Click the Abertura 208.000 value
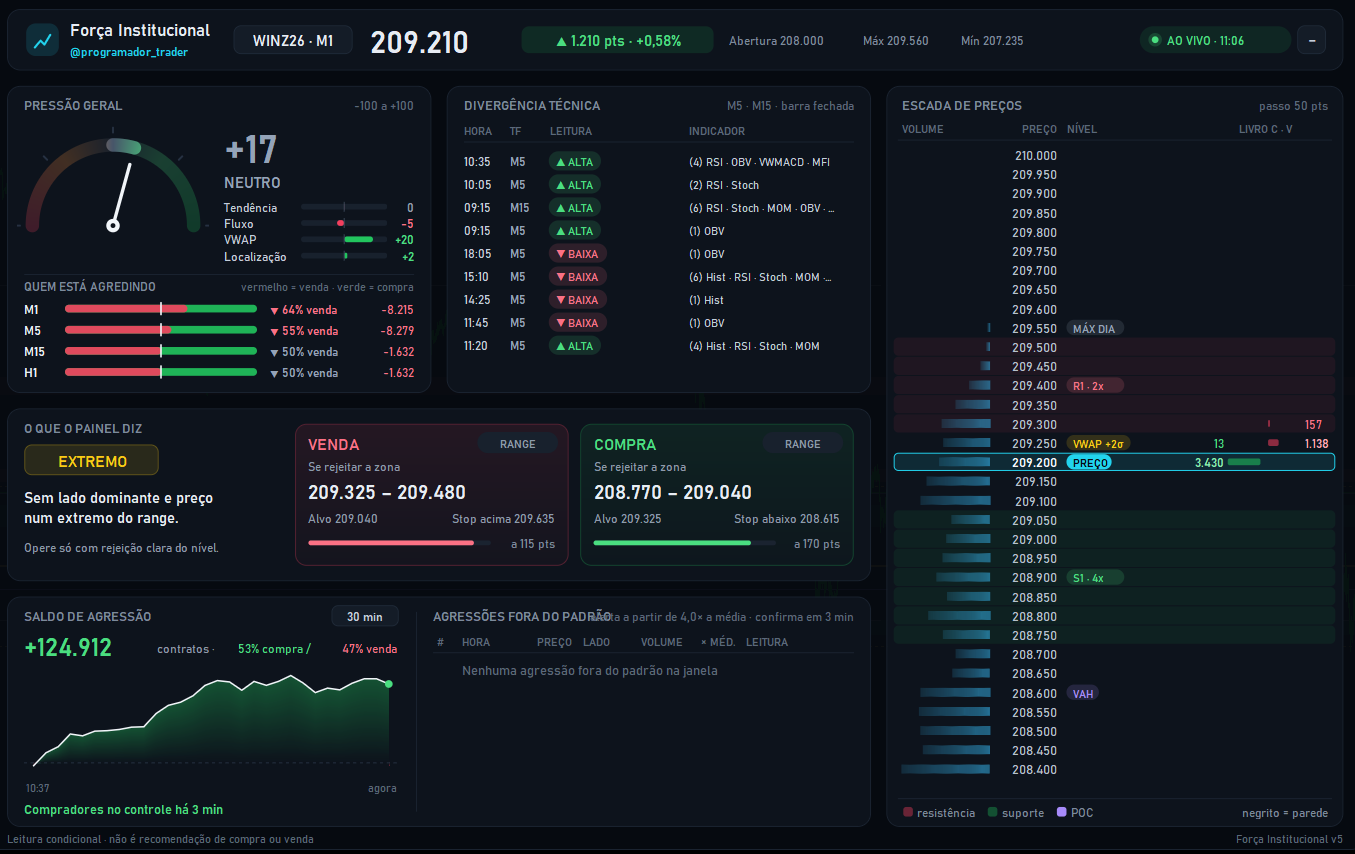 click(776, 41)
